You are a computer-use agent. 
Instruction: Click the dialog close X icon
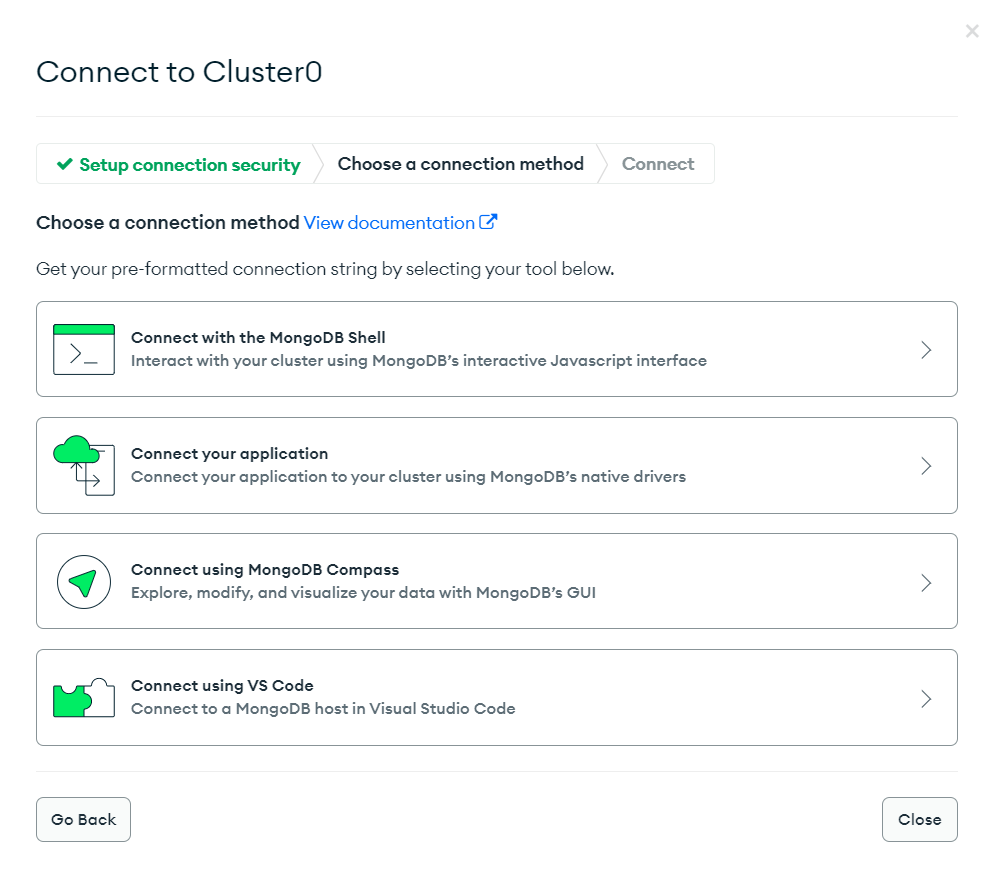972,30
